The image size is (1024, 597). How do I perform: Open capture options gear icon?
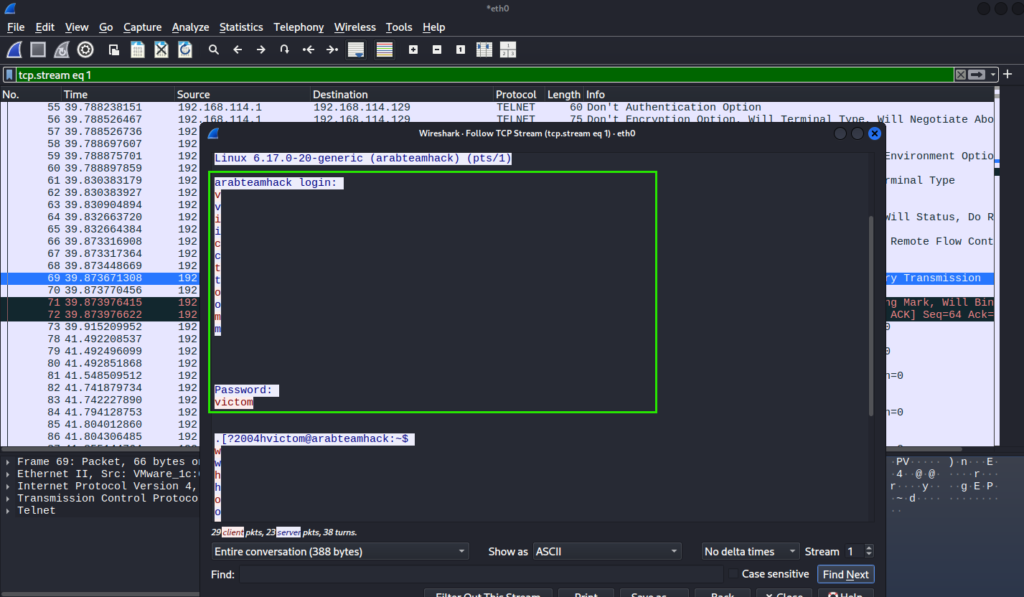[86, 49]
